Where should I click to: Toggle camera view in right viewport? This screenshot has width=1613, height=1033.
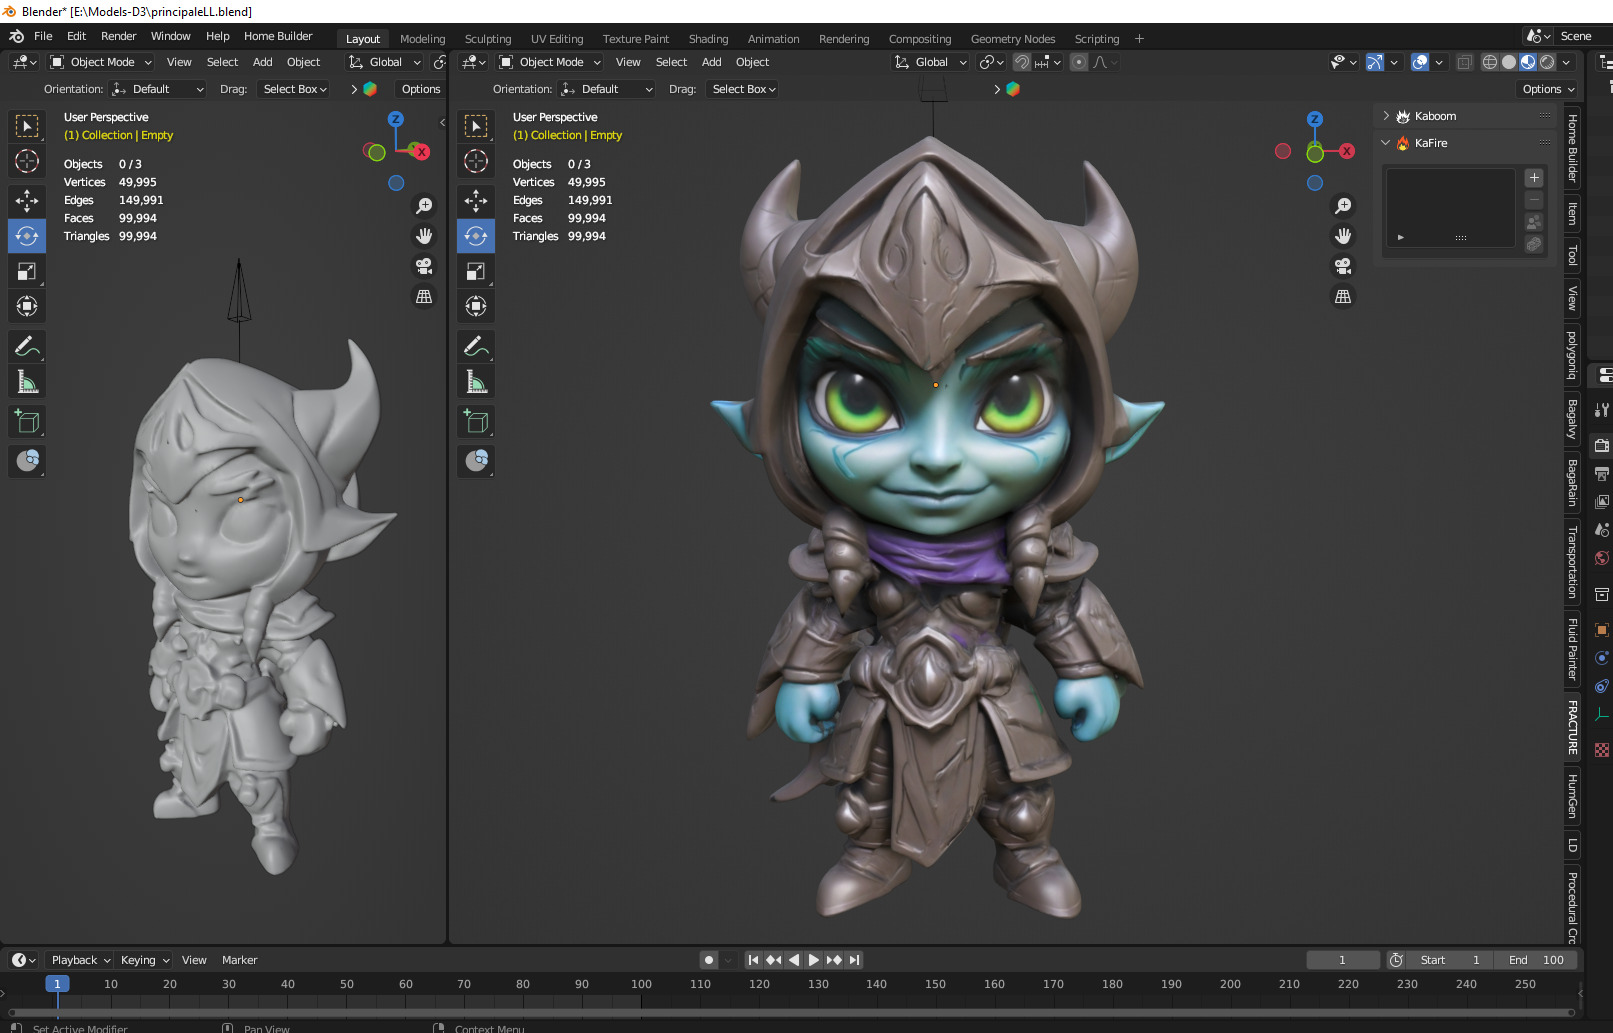(x=1343, y=266)
